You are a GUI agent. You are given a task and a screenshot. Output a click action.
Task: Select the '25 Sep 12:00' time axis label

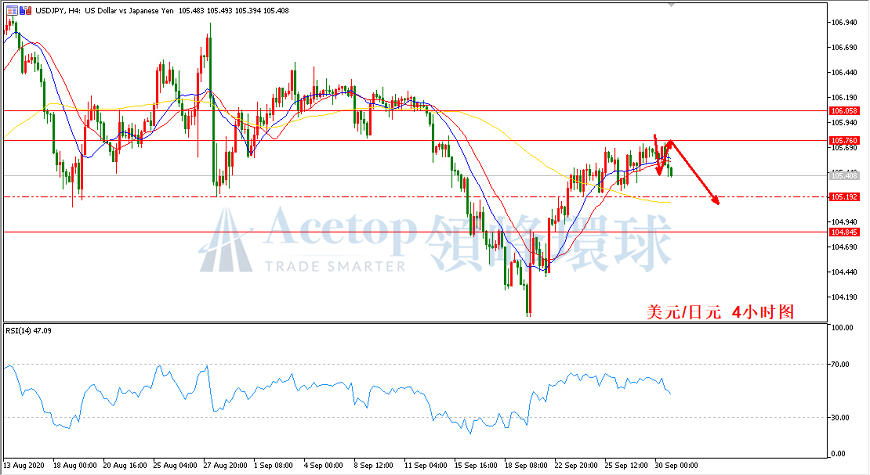626,465
